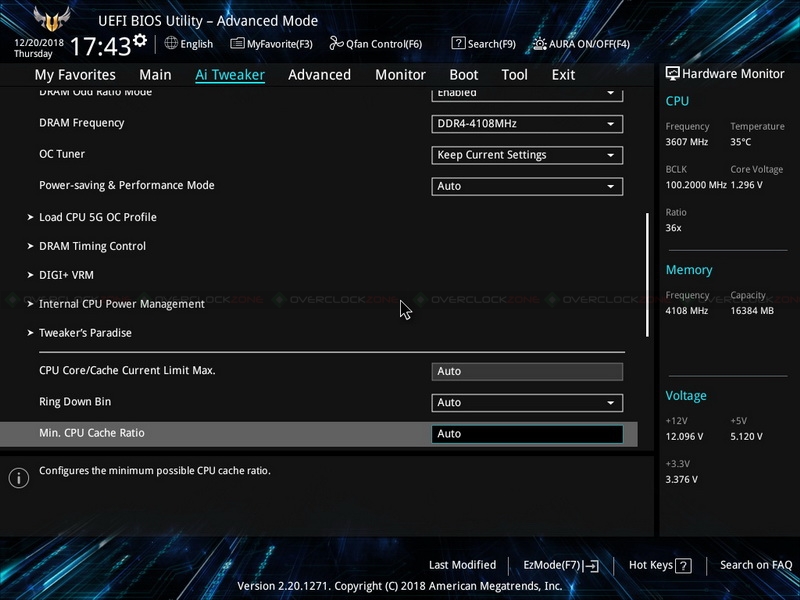Switch to the Main tab

coord(155,75)
